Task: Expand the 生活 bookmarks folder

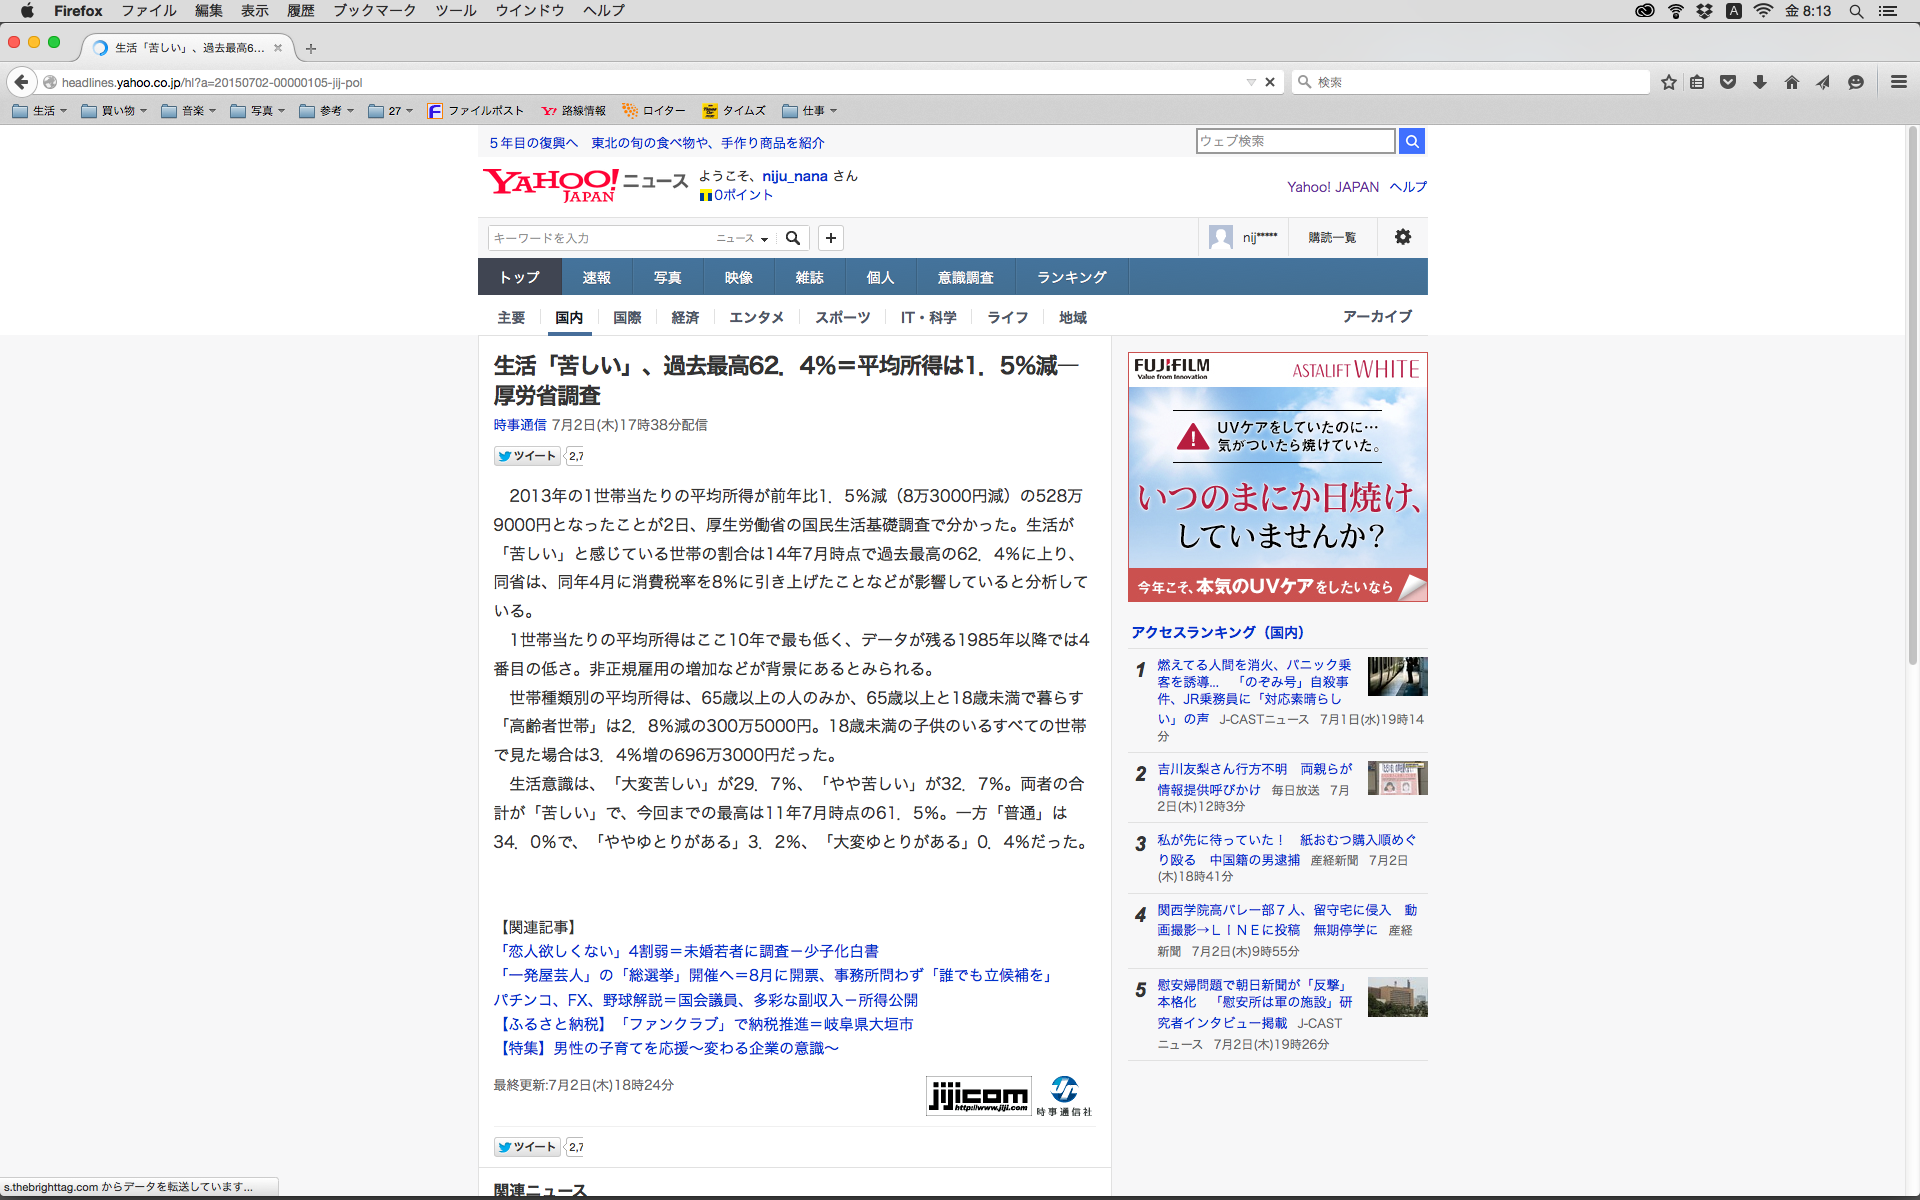Action: coord(40,111)
